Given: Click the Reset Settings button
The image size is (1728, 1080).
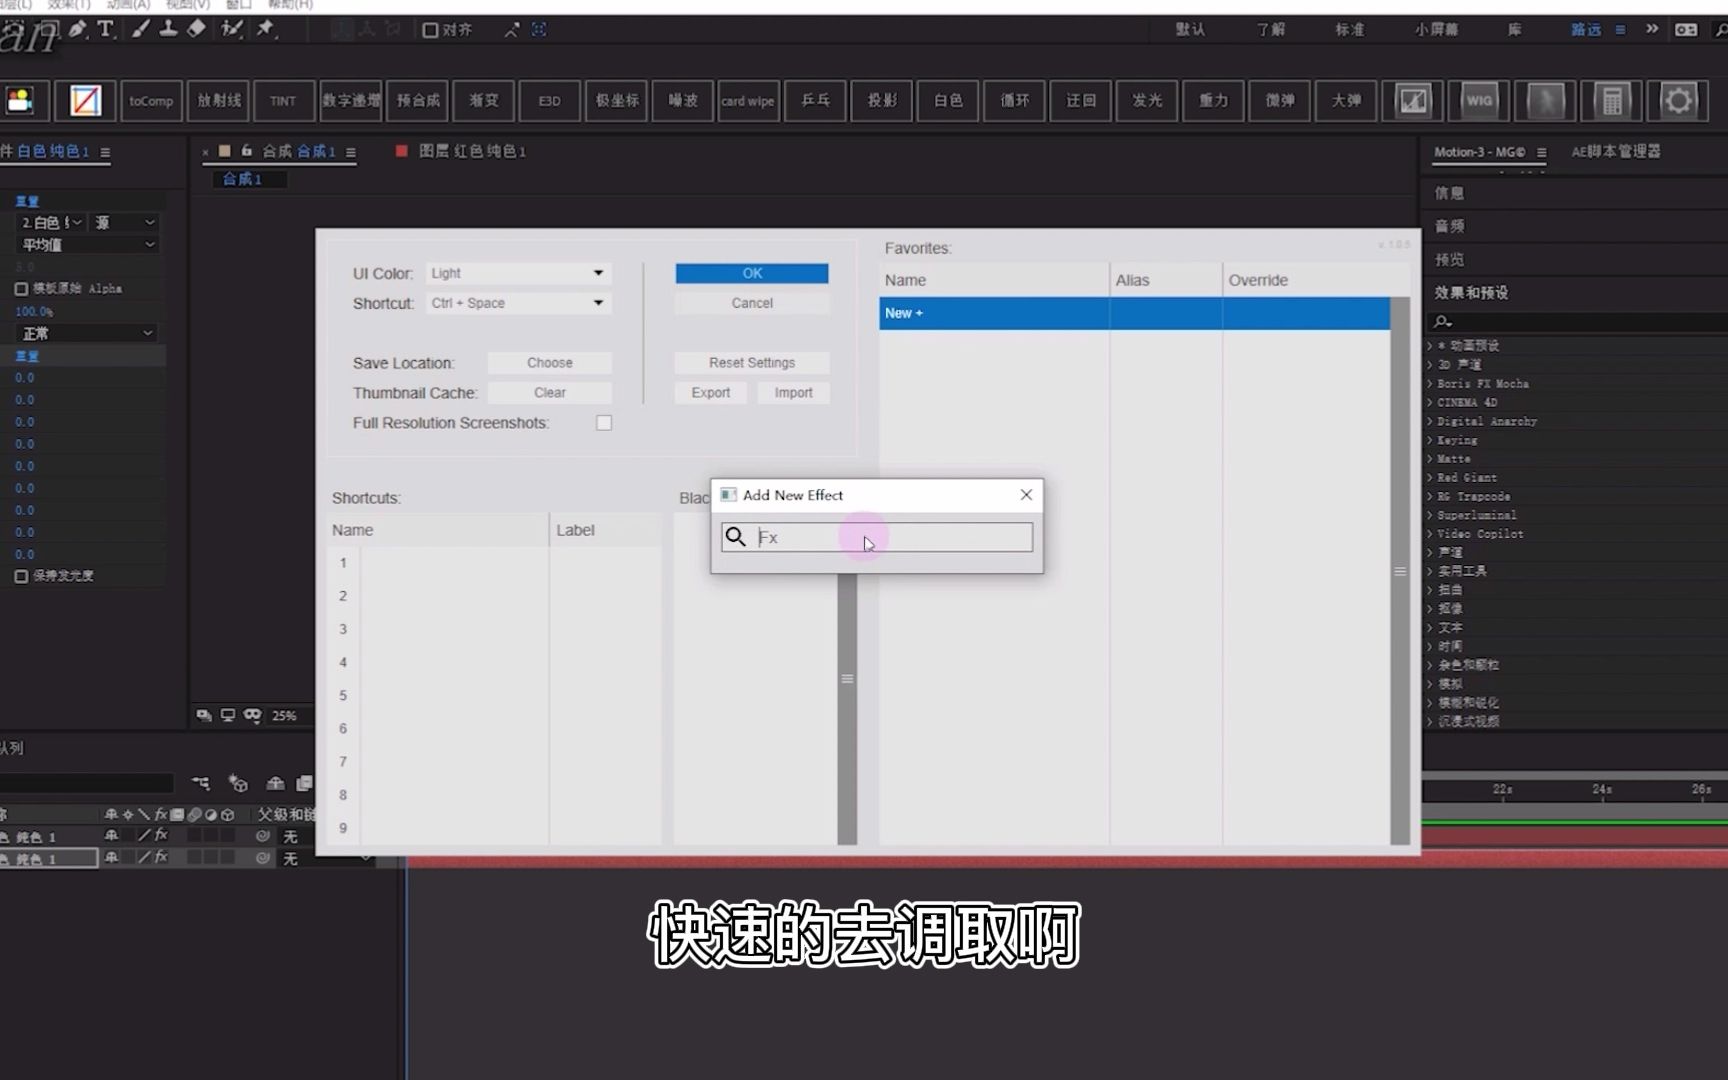Looking at the screenshot, I should [x=752, y=363].
